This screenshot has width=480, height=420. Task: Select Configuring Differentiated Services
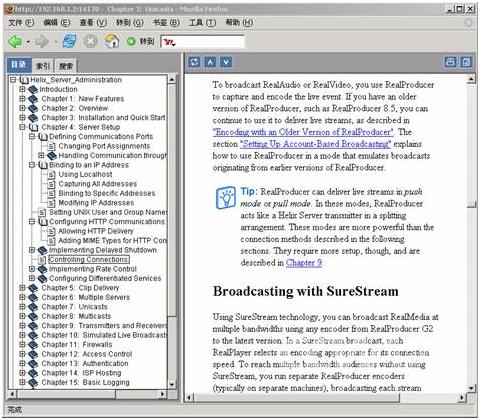point(105,279)
